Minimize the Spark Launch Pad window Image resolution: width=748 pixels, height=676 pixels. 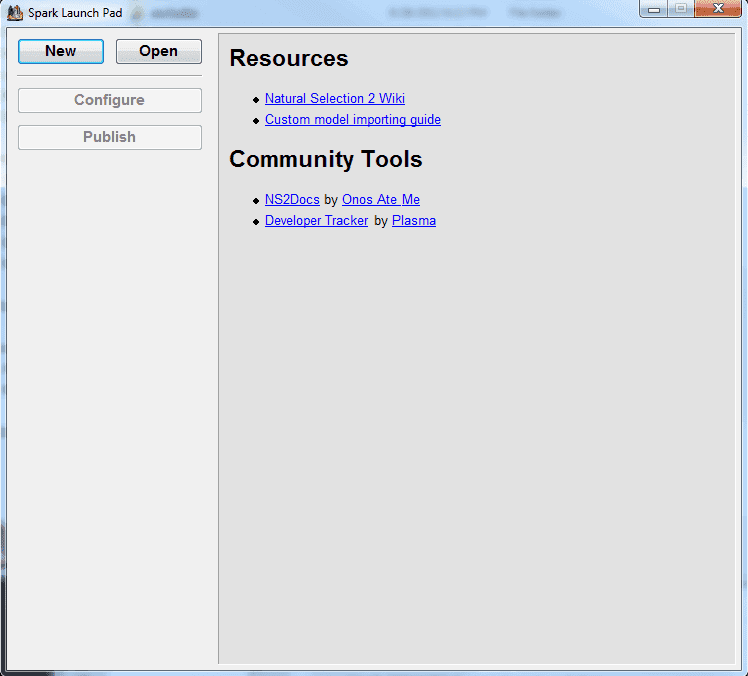655,9
